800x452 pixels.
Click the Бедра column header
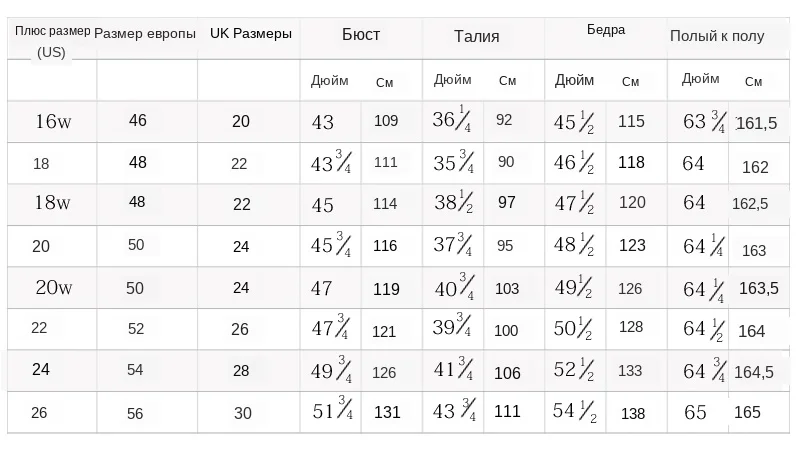(606, 30)
